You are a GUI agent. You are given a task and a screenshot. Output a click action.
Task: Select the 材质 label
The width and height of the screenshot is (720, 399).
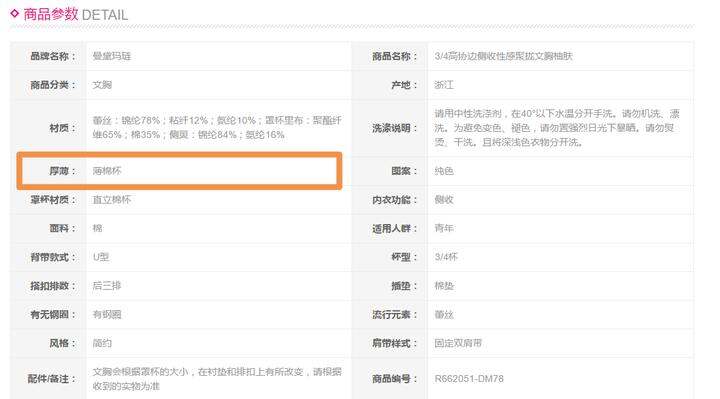click(x=62, y=128)
